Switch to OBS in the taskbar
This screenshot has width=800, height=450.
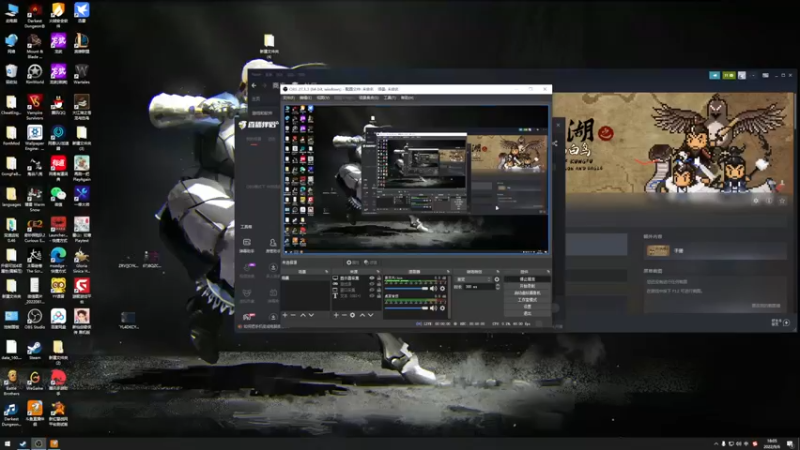[x=38, y=443]
